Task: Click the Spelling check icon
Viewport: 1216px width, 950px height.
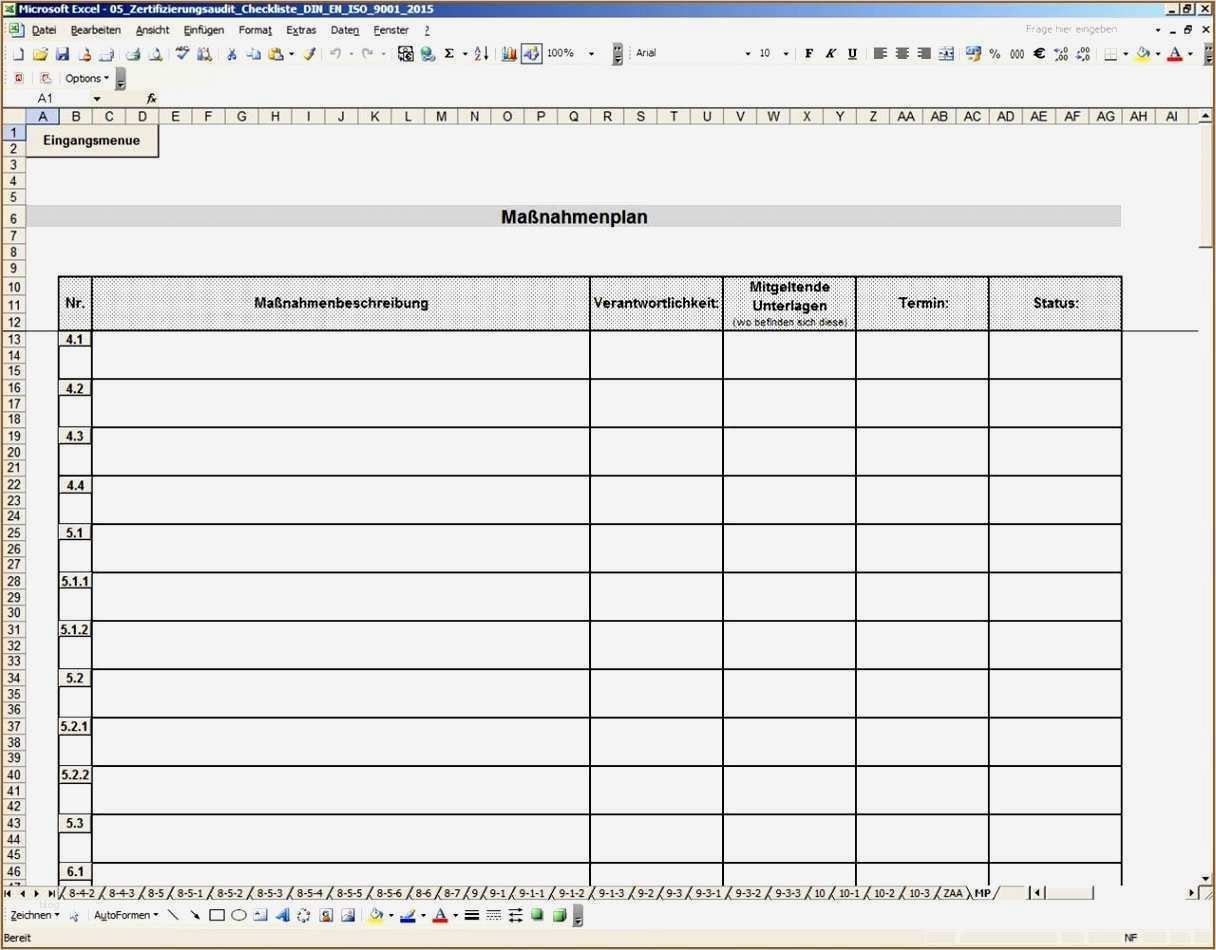Action: [x=183, y=54]
